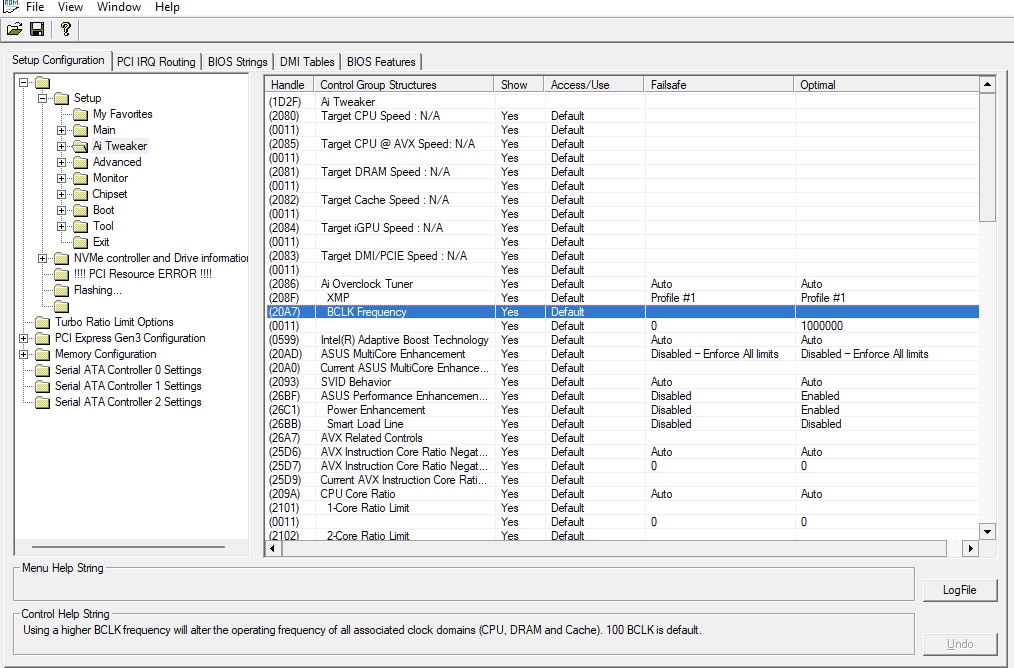Click the My Favorites folder icon
The width and height of the screenshot is (1014, 668).
click(80, 114)
